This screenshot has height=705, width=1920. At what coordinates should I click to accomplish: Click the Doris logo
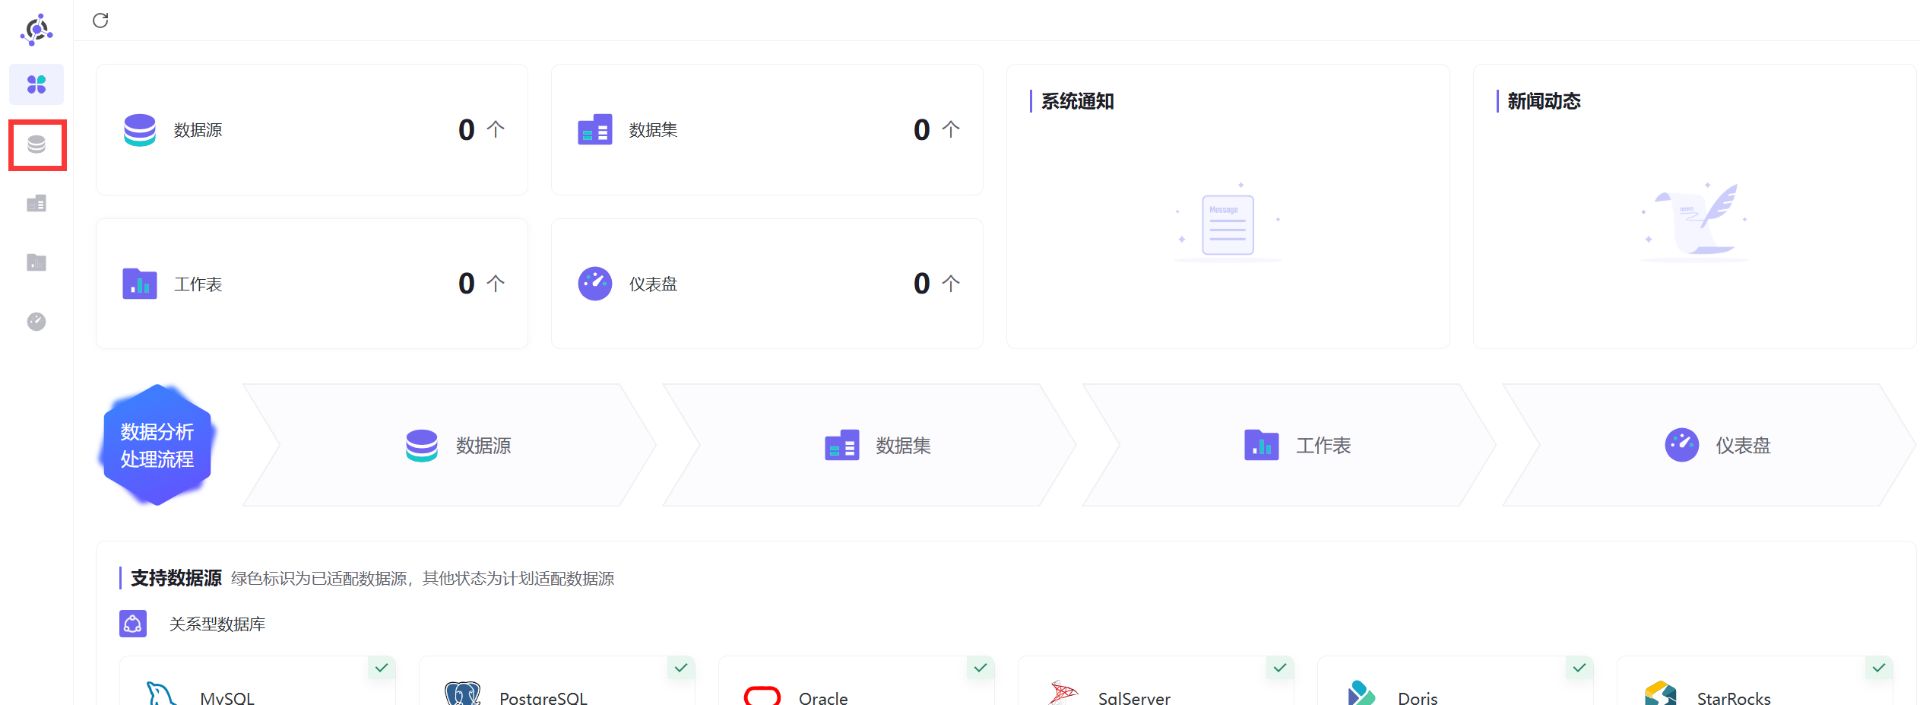(x=1361, y=694)
